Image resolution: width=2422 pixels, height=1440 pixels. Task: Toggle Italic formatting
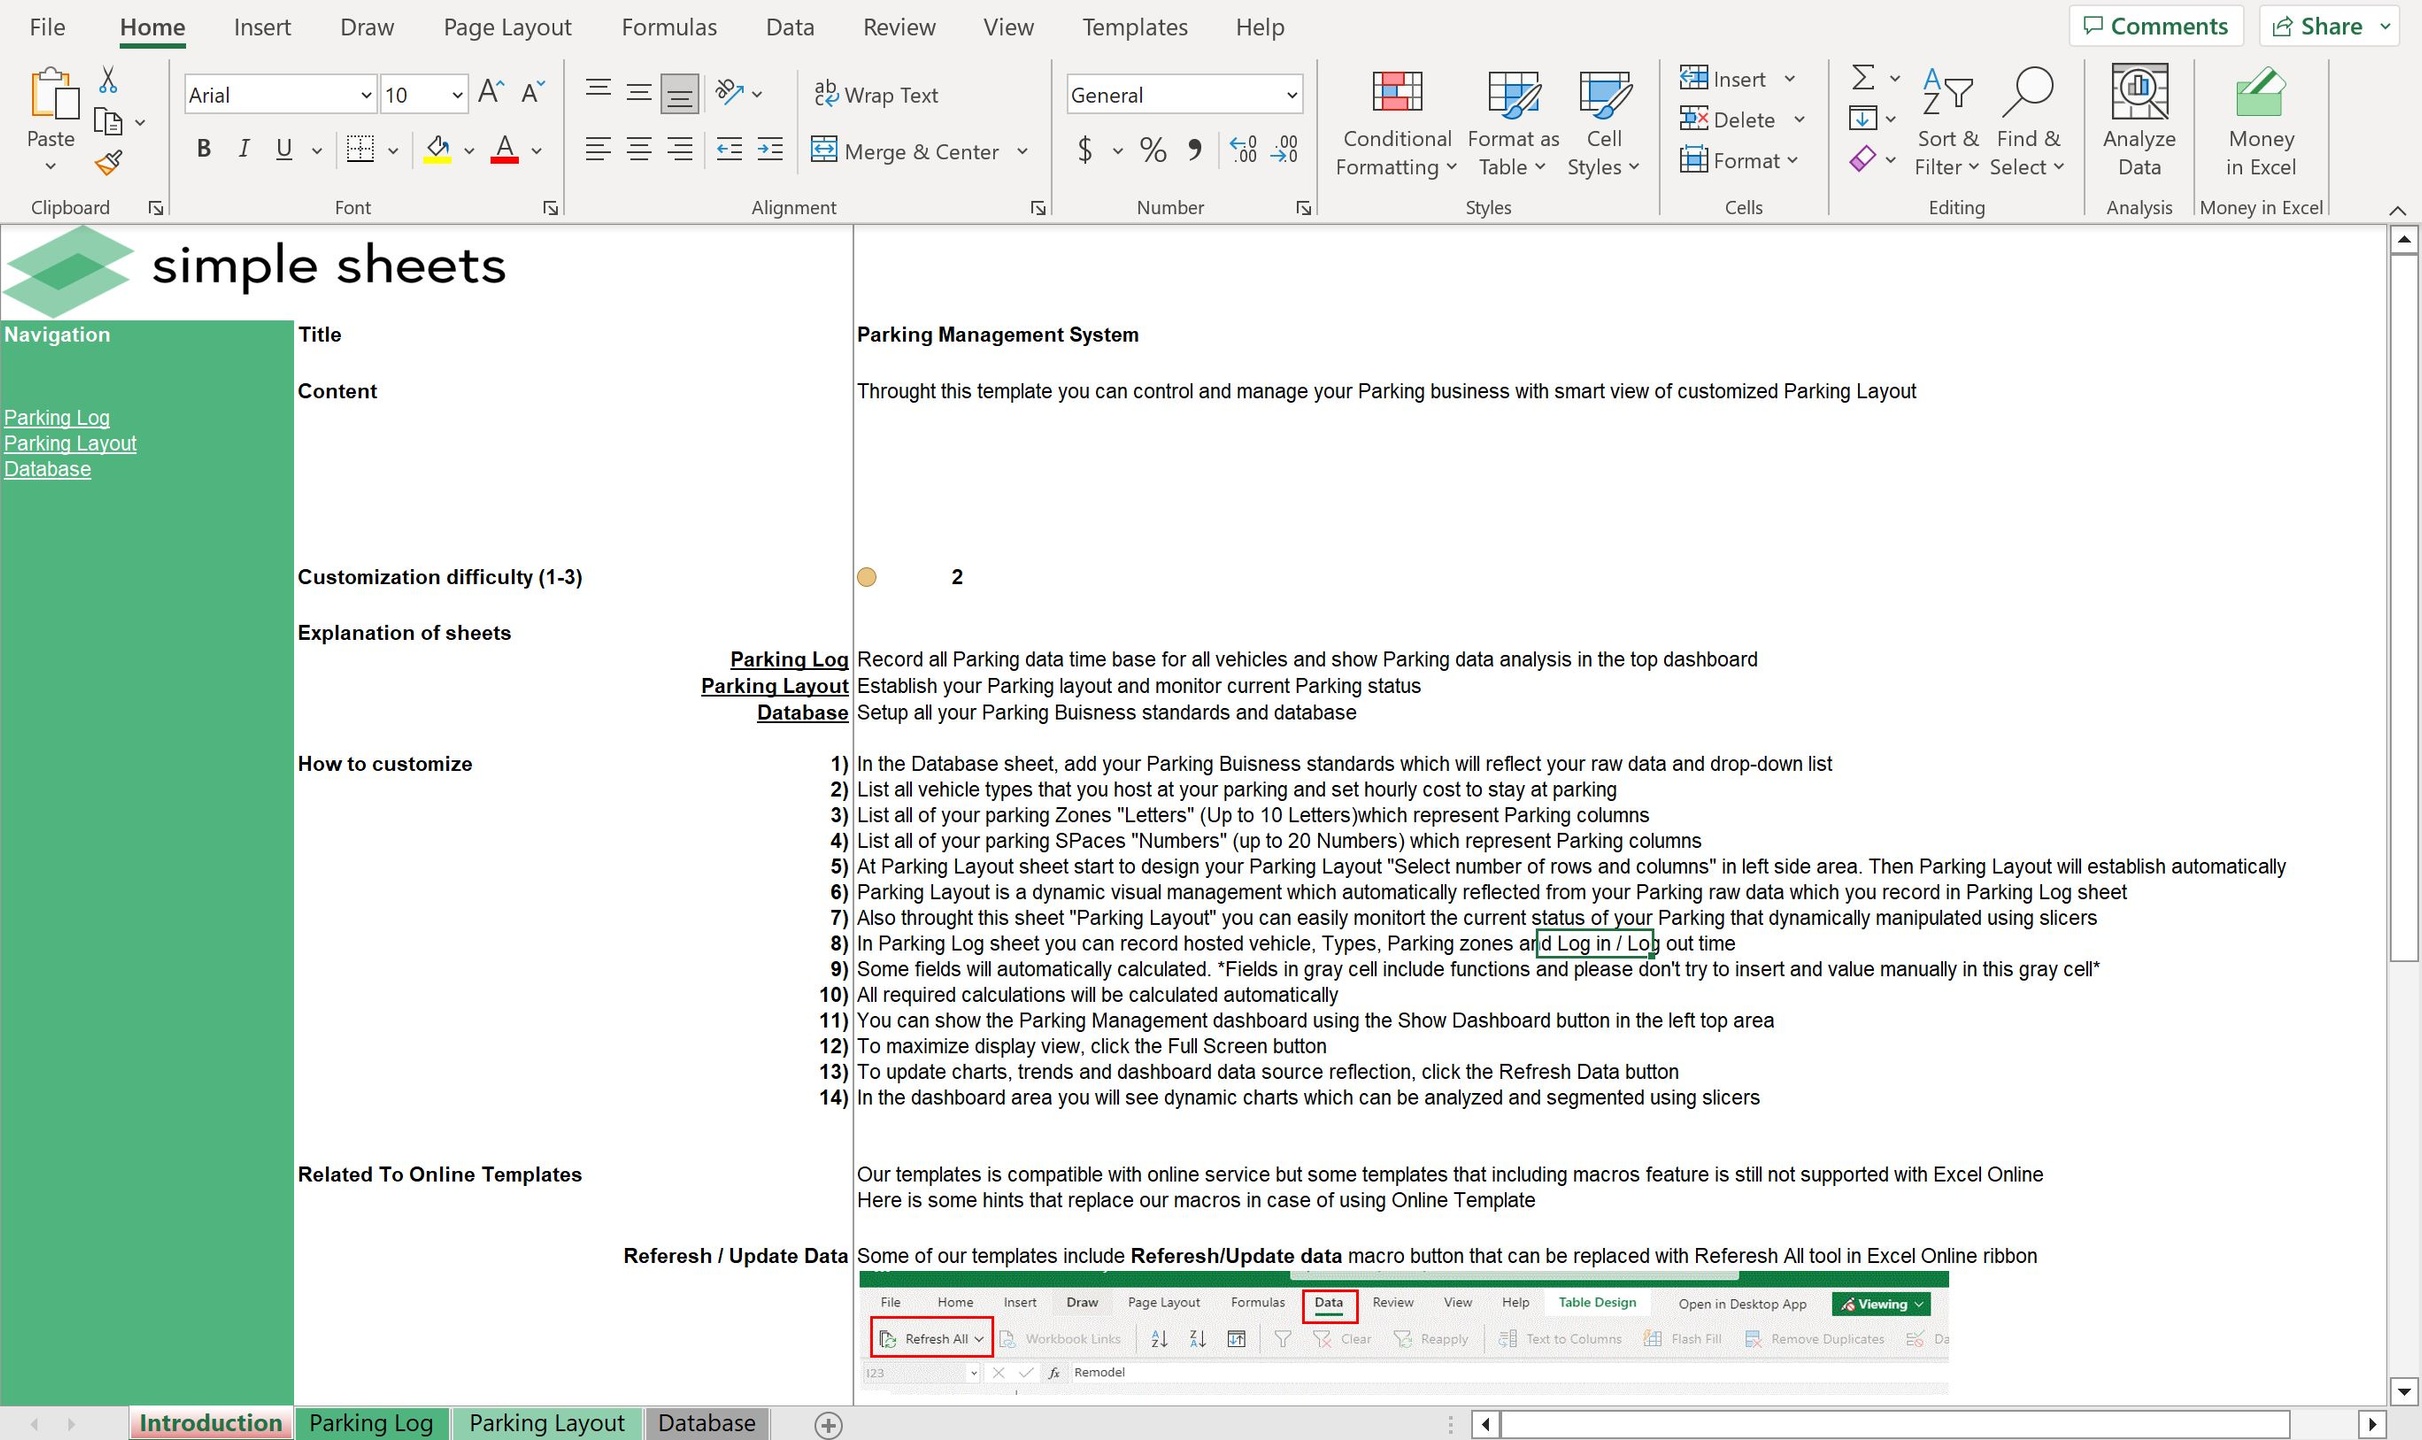click(x=243, y=150)
